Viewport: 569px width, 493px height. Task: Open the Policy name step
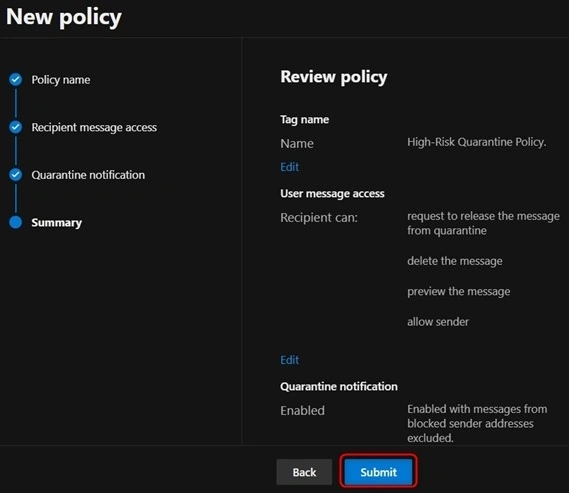[x=61, y=79]
